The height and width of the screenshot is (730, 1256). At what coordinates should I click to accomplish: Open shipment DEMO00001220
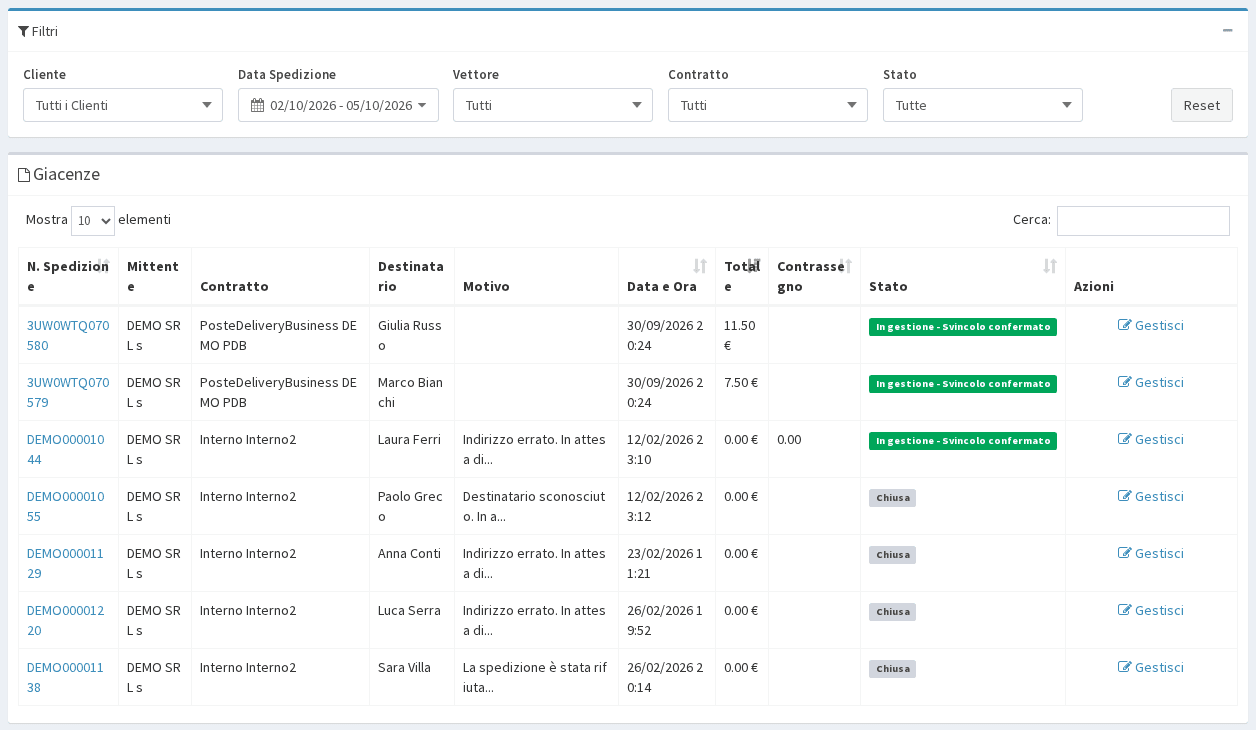68,620
